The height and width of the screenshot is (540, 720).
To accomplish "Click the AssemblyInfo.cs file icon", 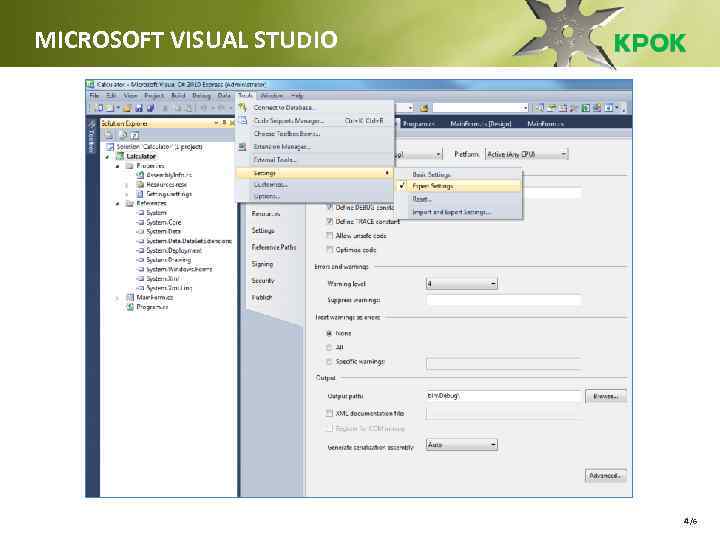I will click(140, 175).
